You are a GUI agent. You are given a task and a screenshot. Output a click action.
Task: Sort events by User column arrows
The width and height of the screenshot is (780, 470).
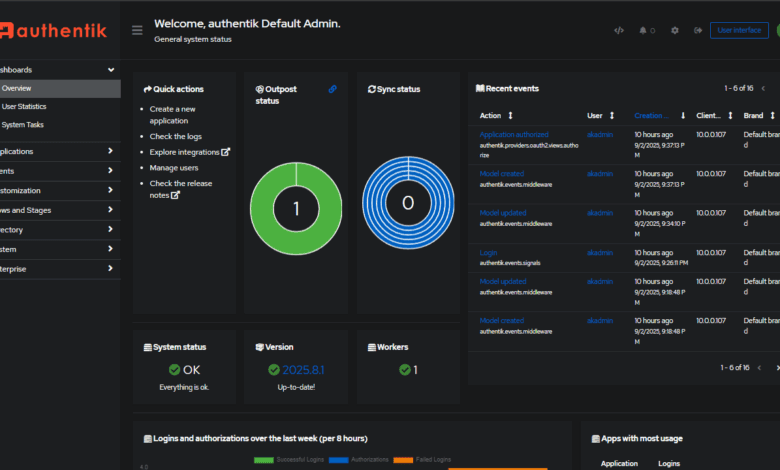click(x=612, y=115)
